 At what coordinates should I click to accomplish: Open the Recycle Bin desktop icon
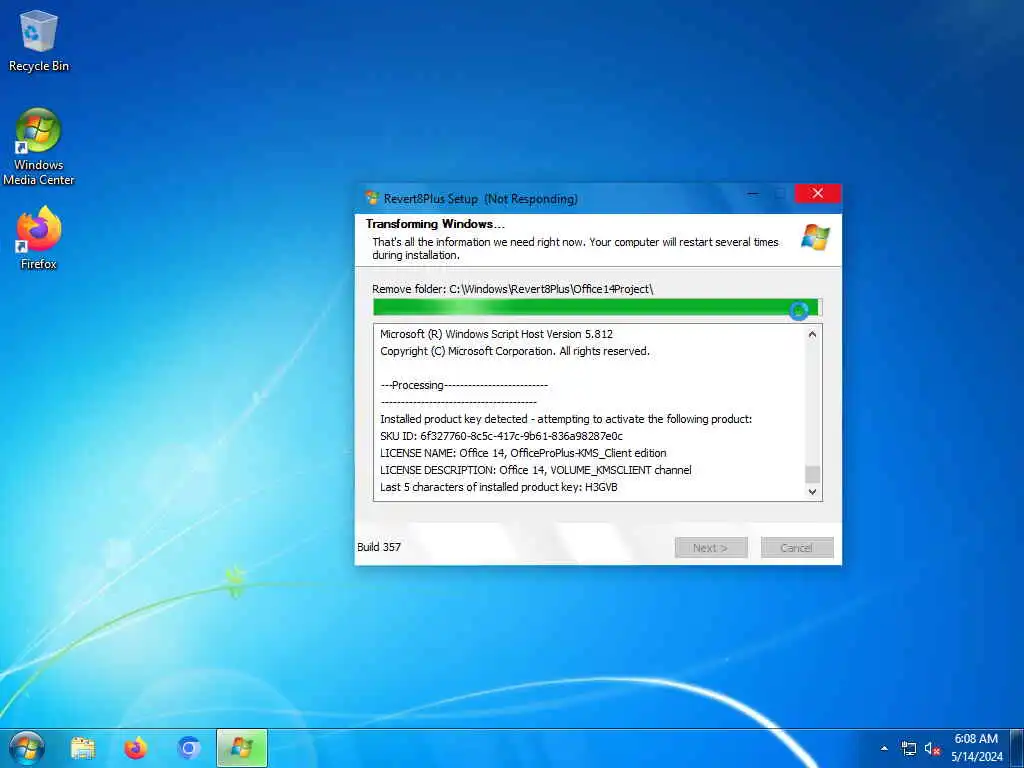click(39, 40)
